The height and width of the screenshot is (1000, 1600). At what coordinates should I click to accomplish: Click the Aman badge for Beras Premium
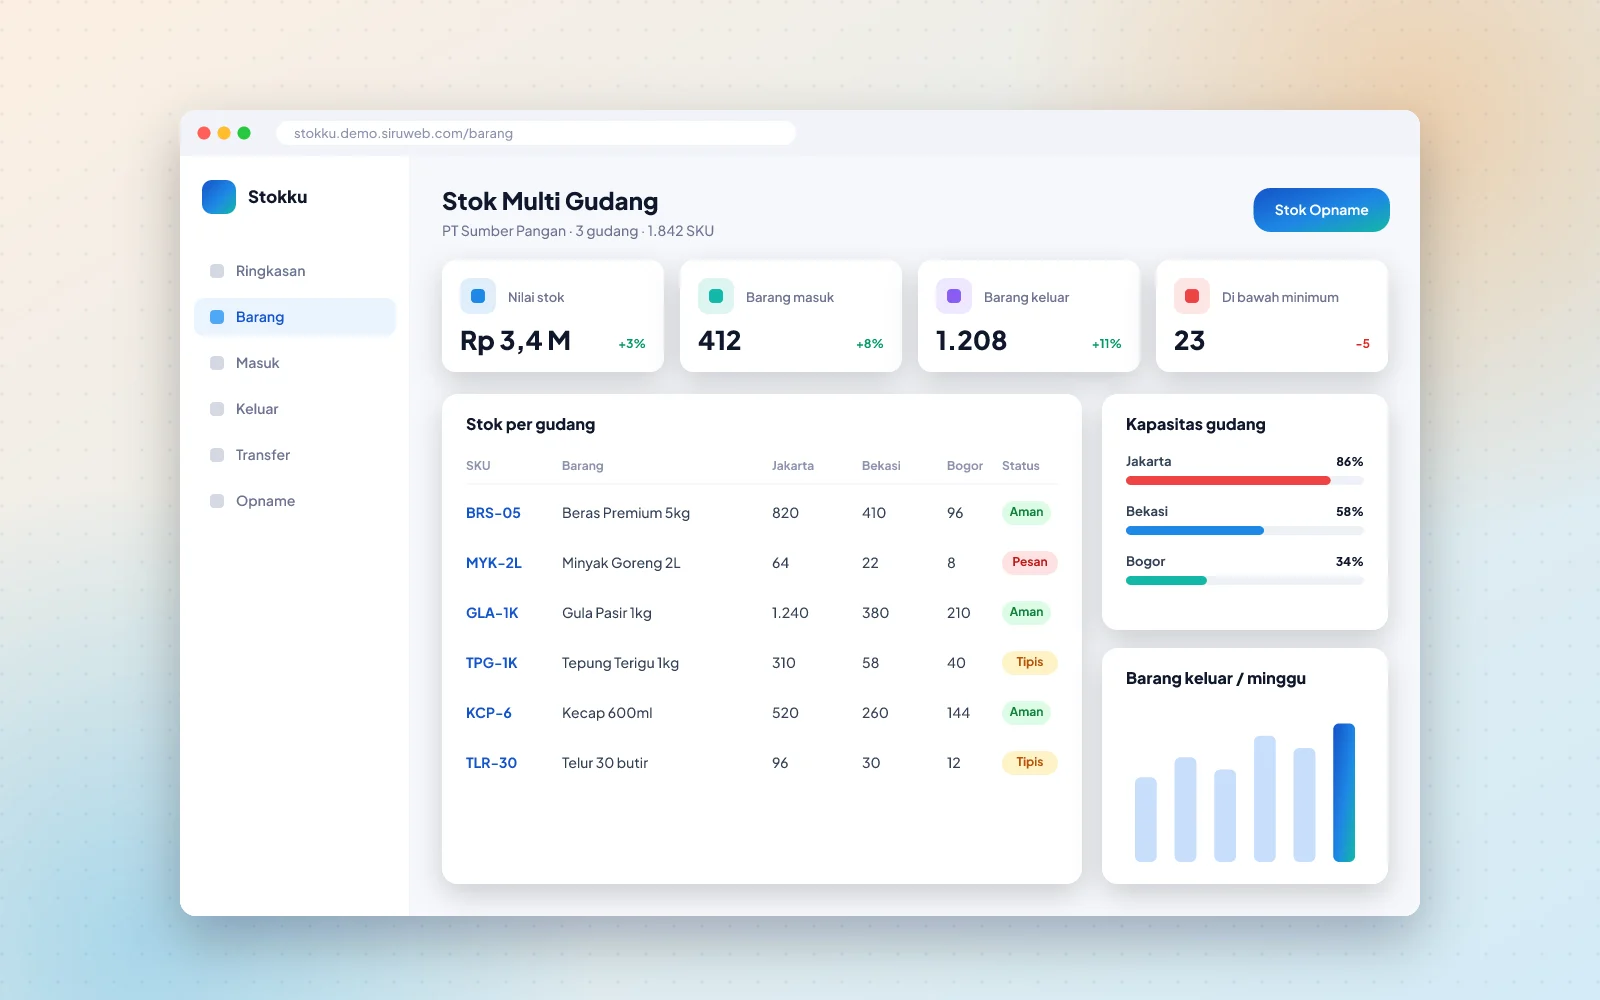coord(1026,512)
